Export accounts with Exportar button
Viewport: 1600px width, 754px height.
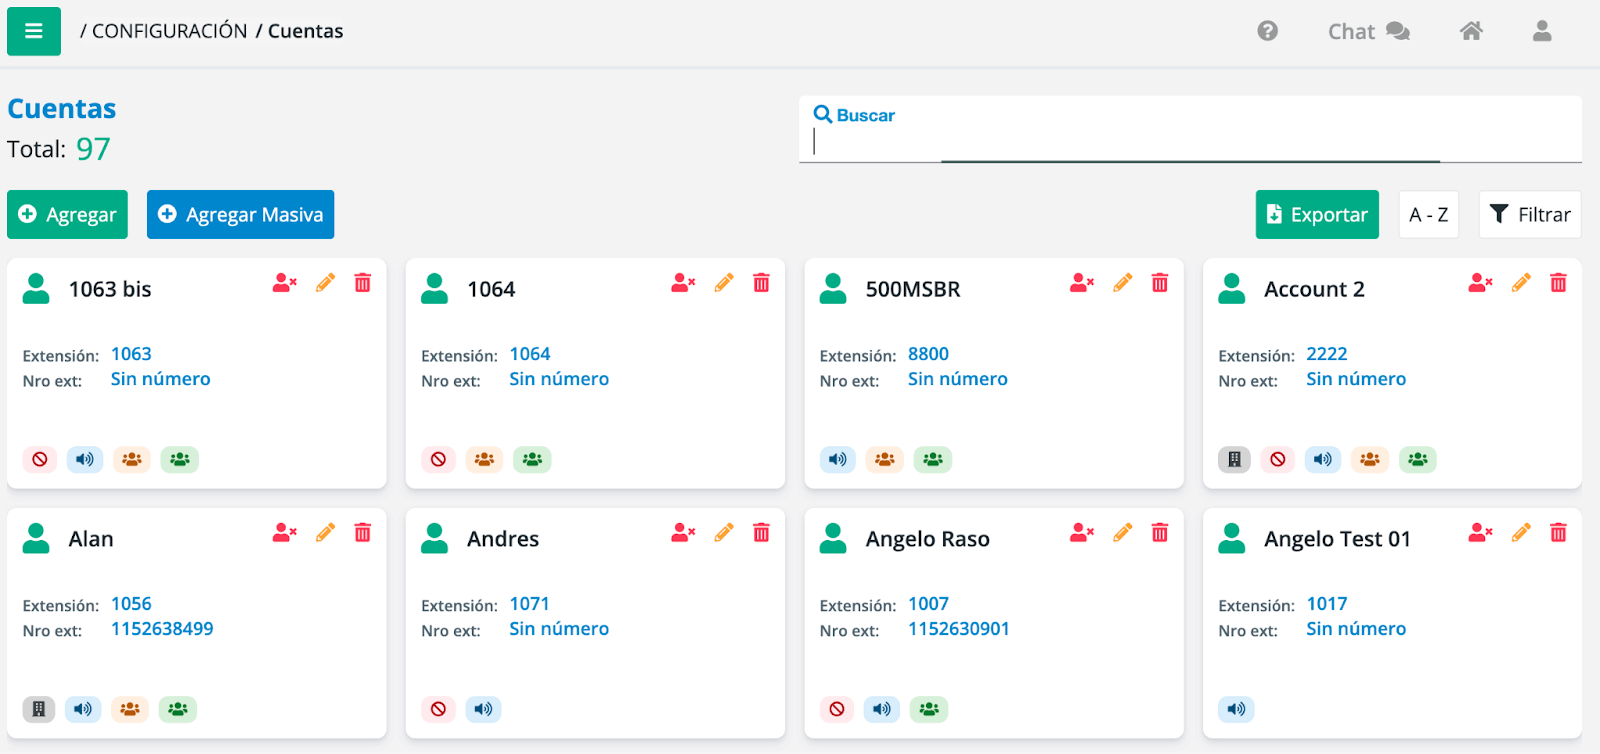tap(1317, 214)
